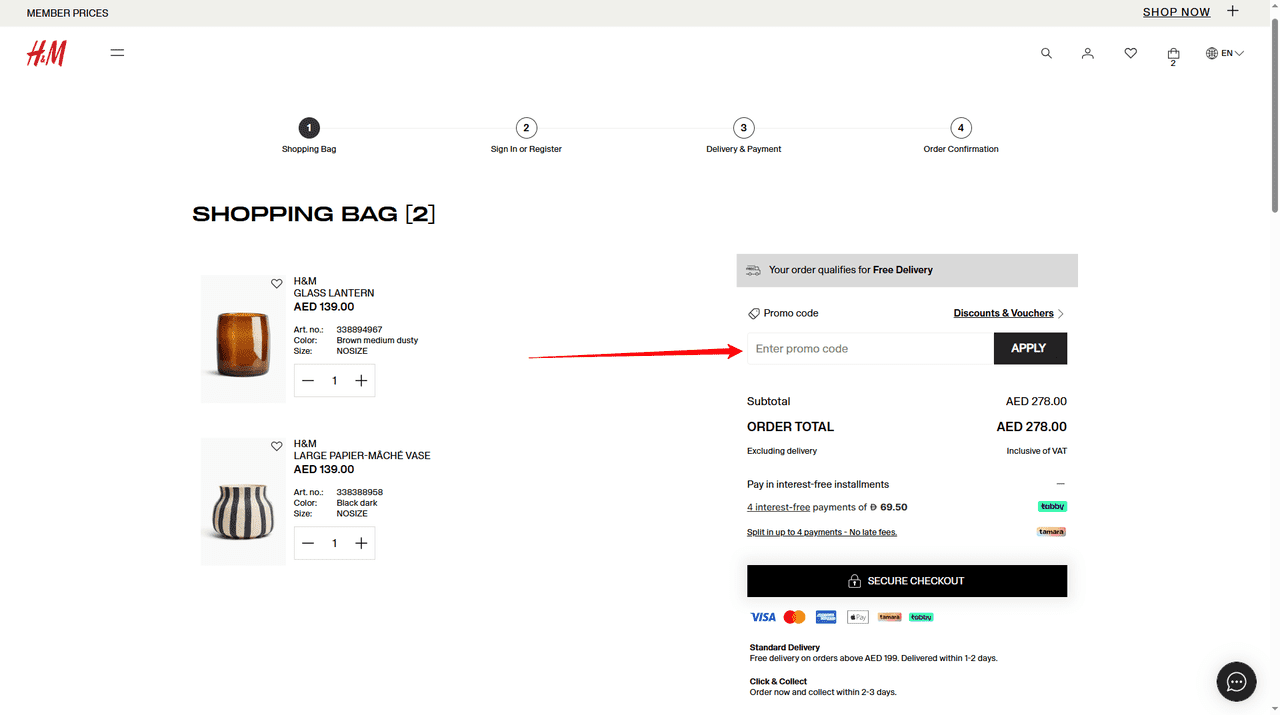Screen dimensions: 1280x715
Task: Go to step 4 Order Confirmation
Action: click(961, 136)
